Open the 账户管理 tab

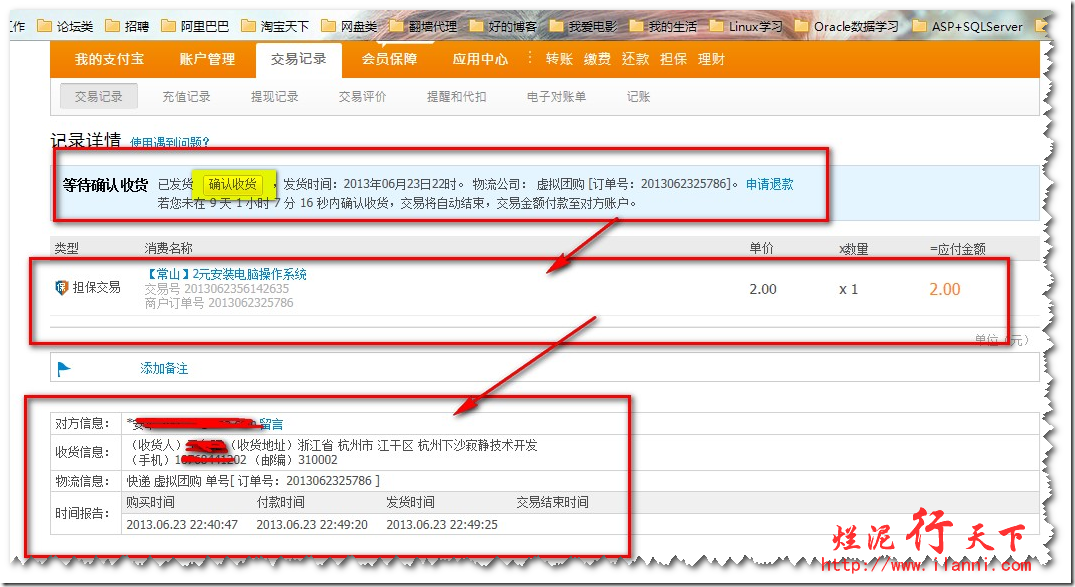point(208,59)
